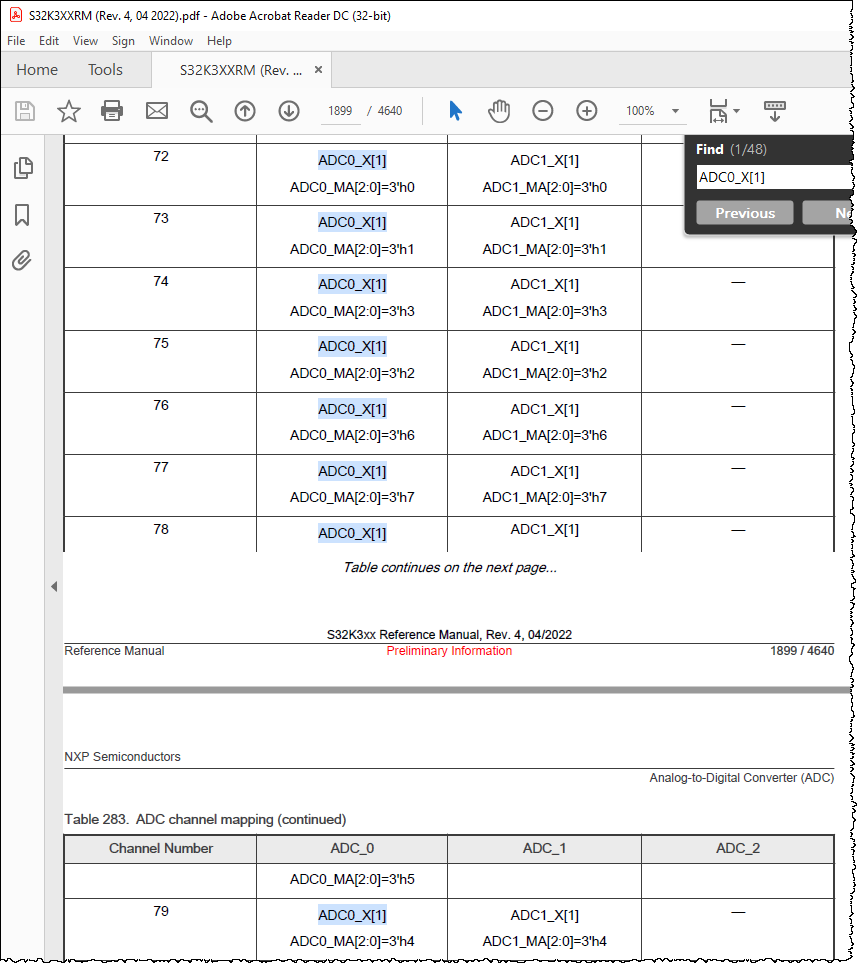Click Previous in the Find bar
The width and height of the screenshot is (857, 964).
coord(744,212)
